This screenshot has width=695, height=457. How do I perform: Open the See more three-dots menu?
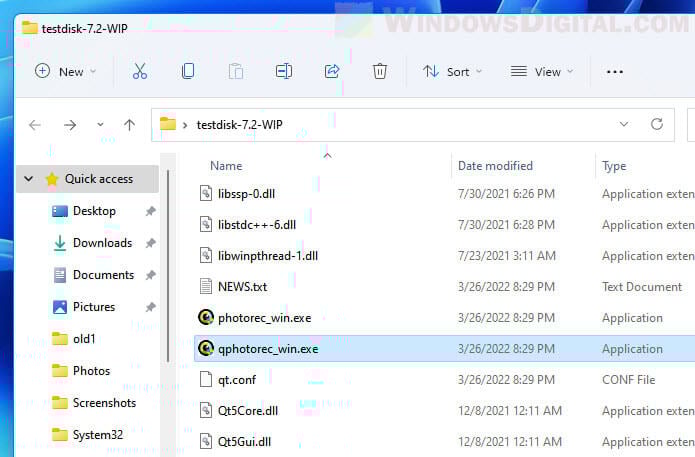(615, 71)
